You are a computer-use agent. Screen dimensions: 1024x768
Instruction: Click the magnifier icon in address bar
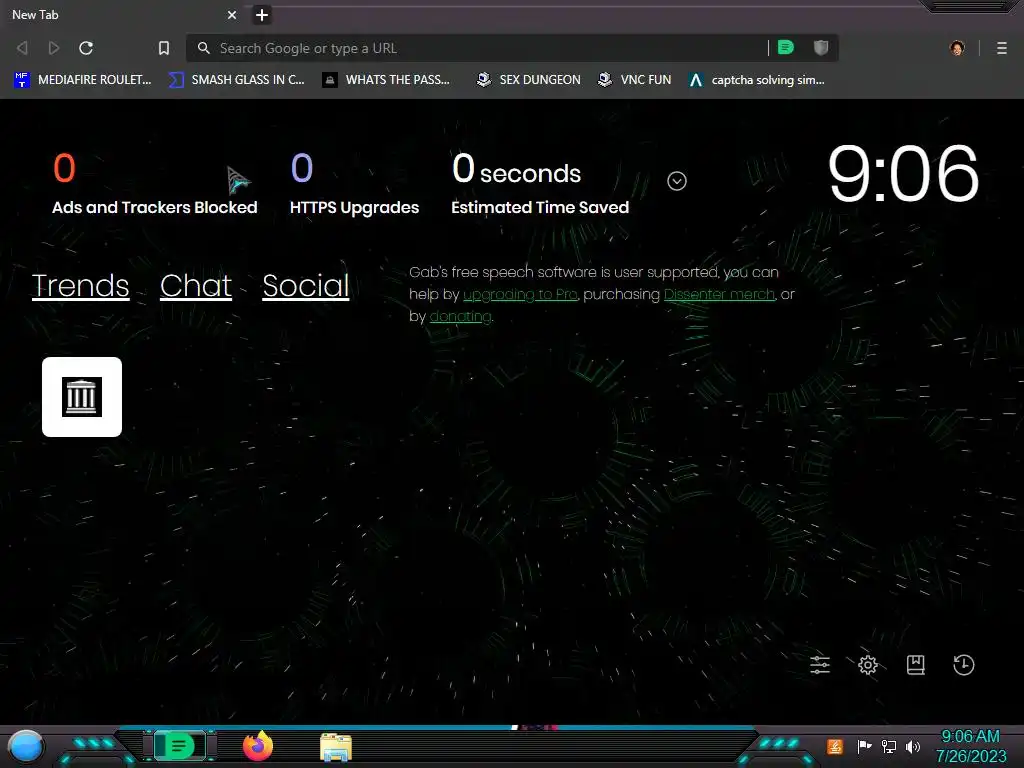[x=204, y=48]
